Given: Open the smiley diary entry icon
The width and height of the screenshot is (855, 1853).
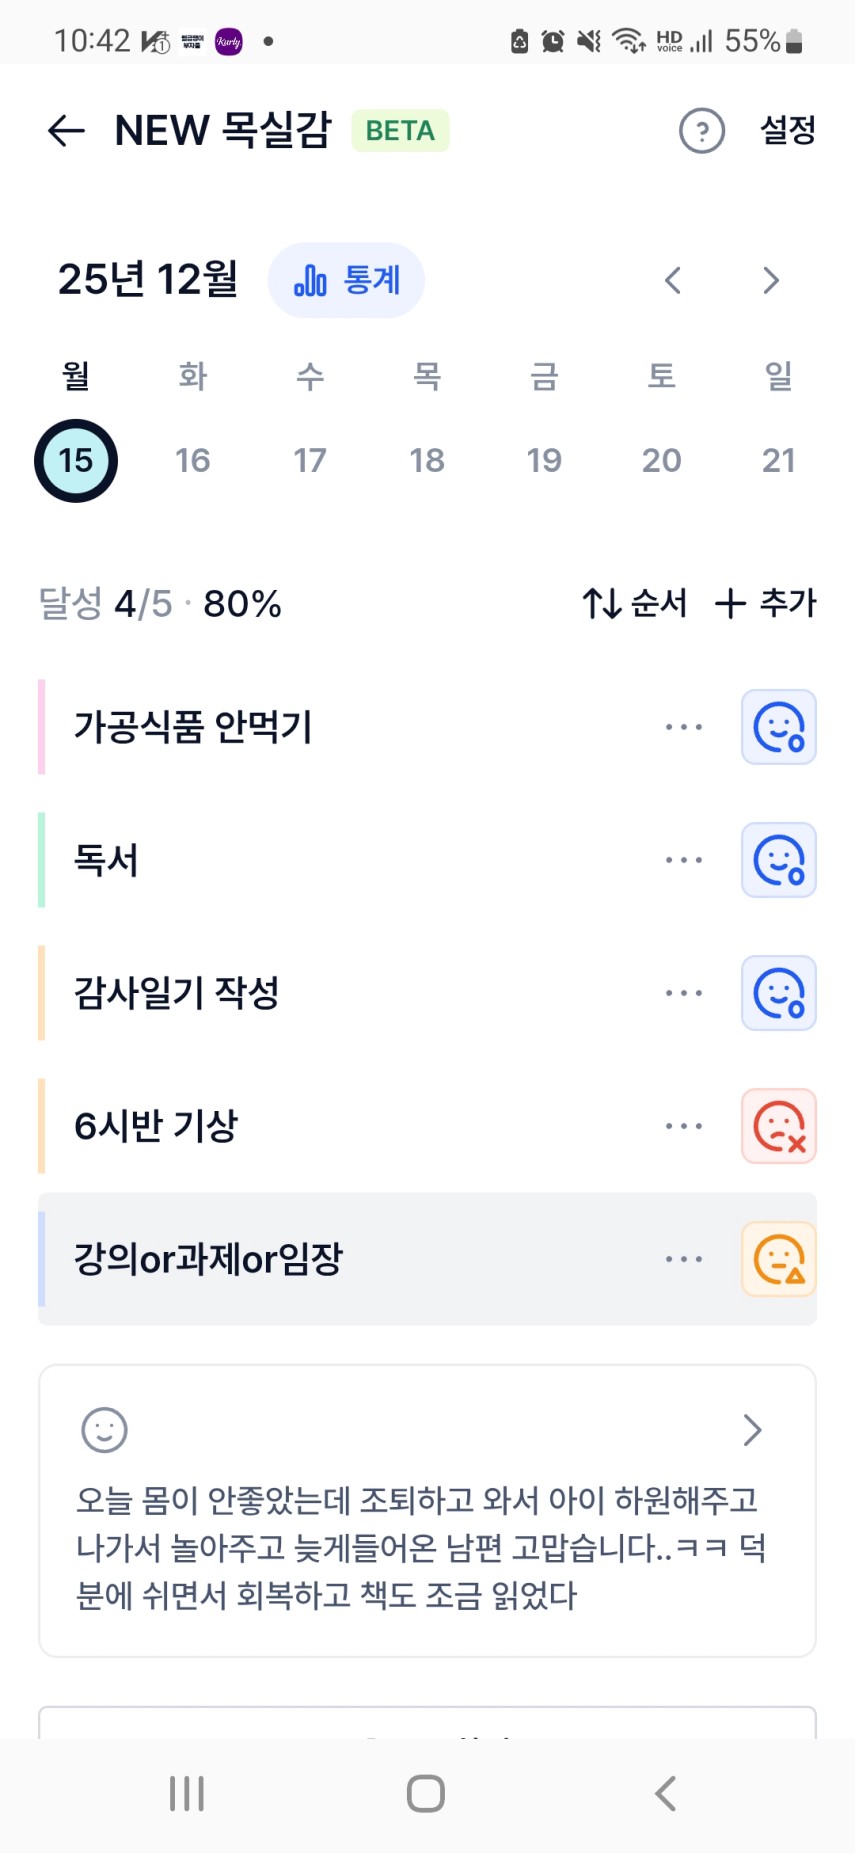Looking at the screenshot, I should pos(104,1430).
